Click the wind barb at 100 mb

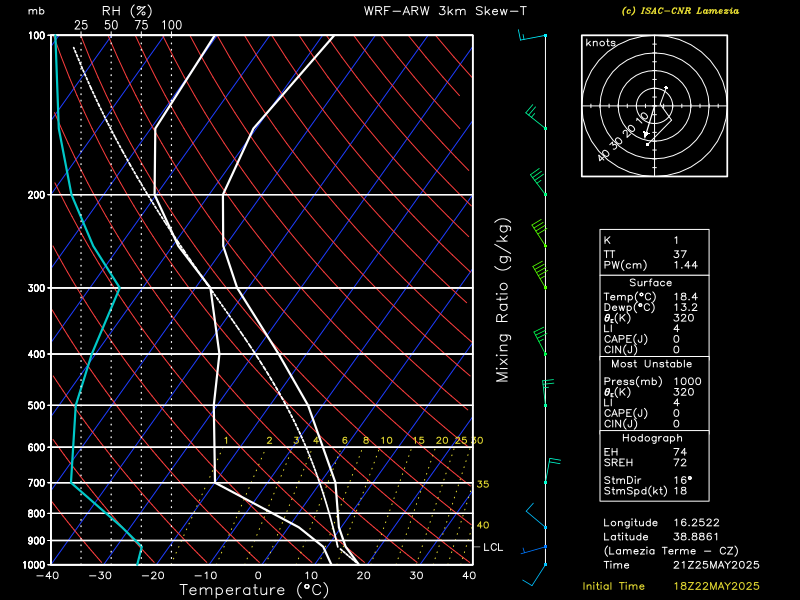532,36
